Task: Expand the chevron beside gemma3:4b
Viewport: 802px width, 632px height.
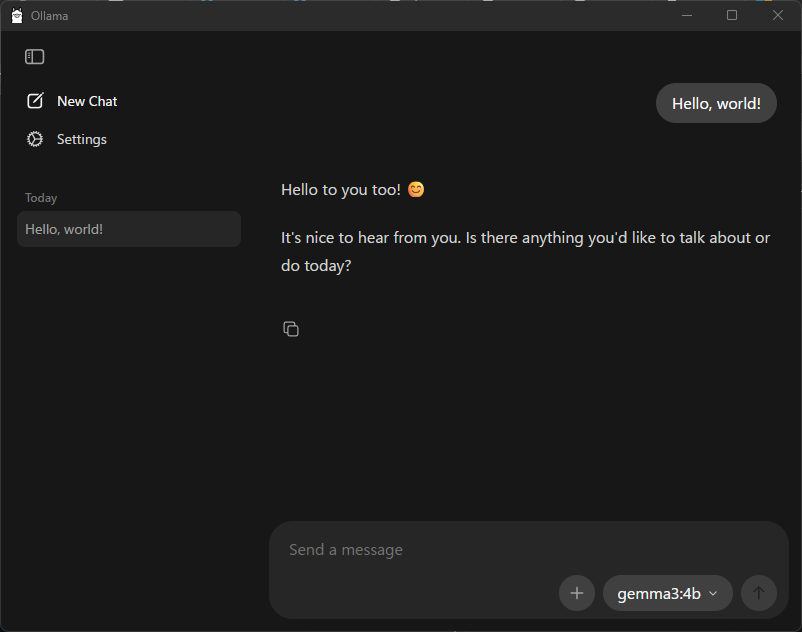Action: tap(712, 593)
